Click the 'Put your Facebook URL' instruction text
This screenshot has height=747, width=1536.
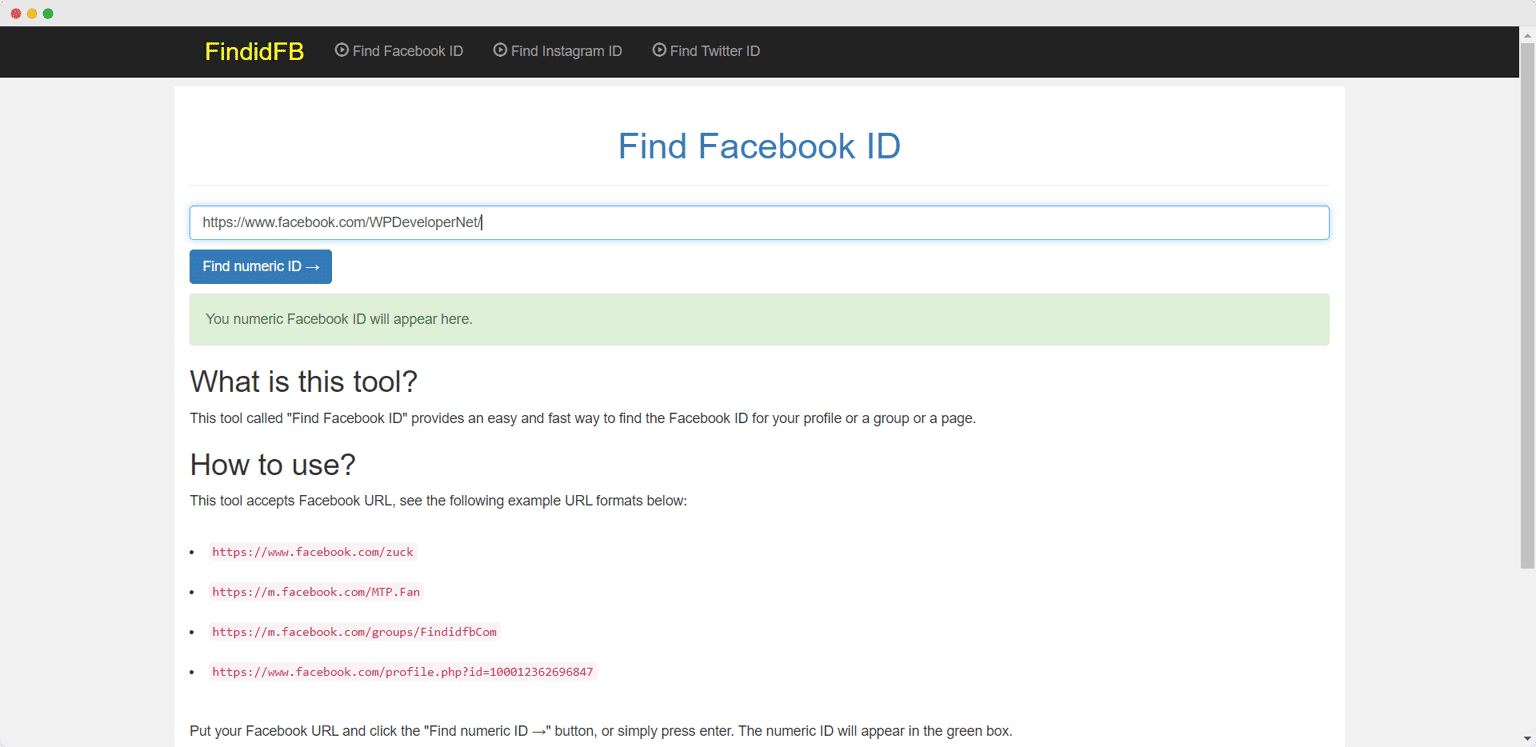[600, 731]
